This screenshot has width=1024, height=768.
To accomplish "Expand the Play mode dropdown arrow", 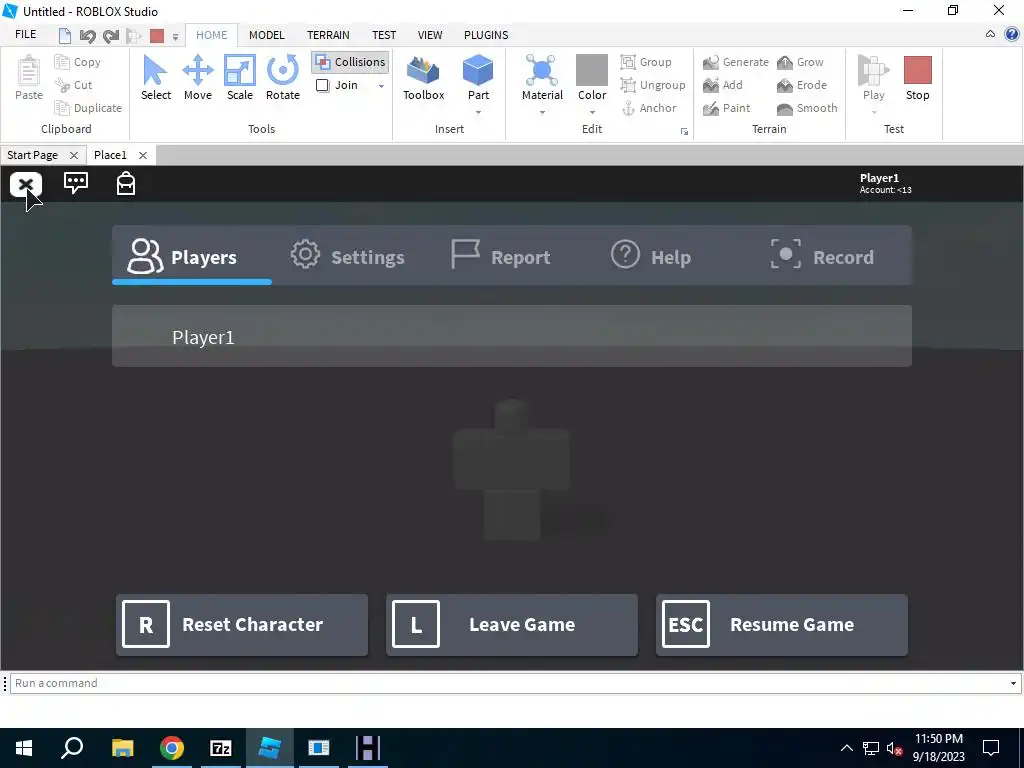I will coord(873,112).
